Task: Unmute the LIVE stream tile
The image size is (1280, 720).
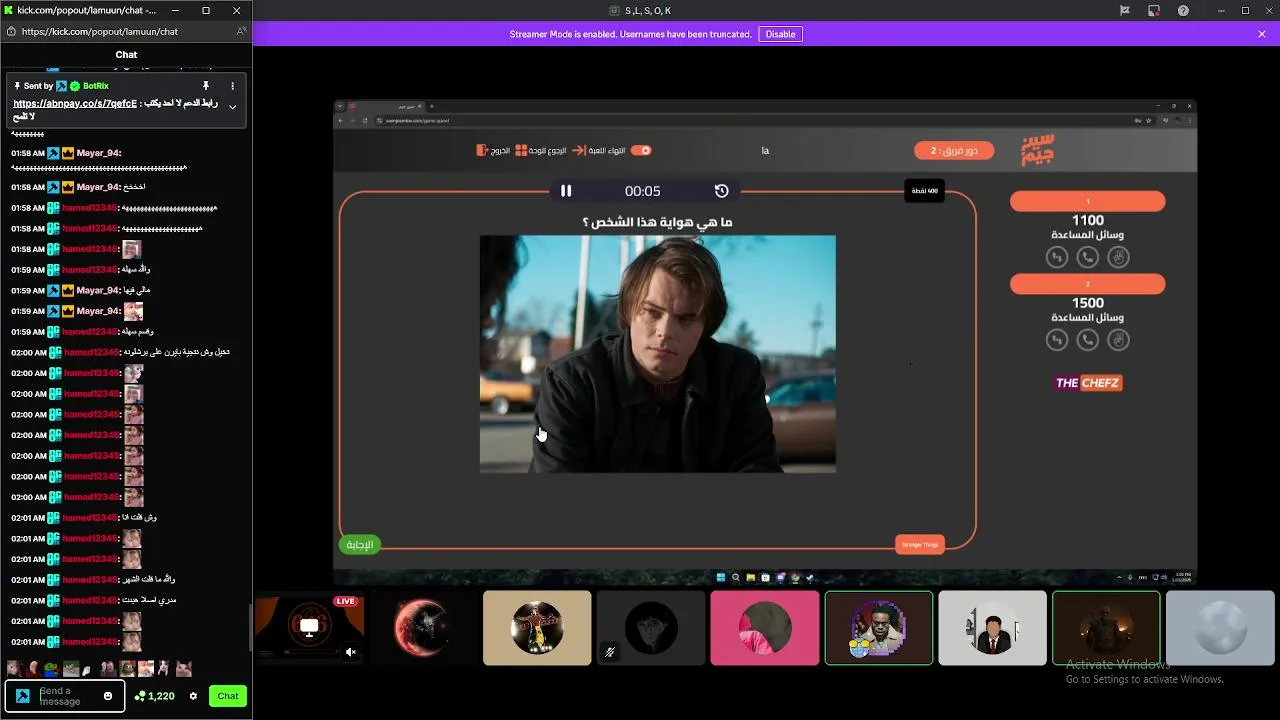Action: [351, 652]
